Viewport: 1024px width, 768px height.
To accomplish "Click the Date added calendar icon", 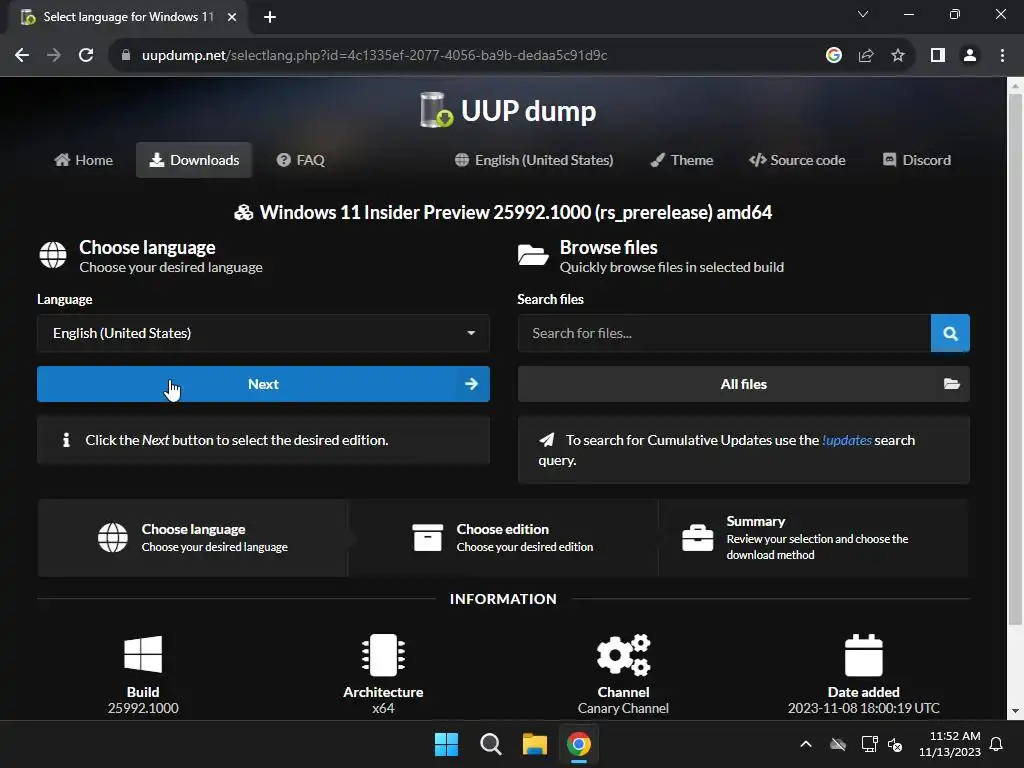I will pyautogui.click(x=863, y=655).
